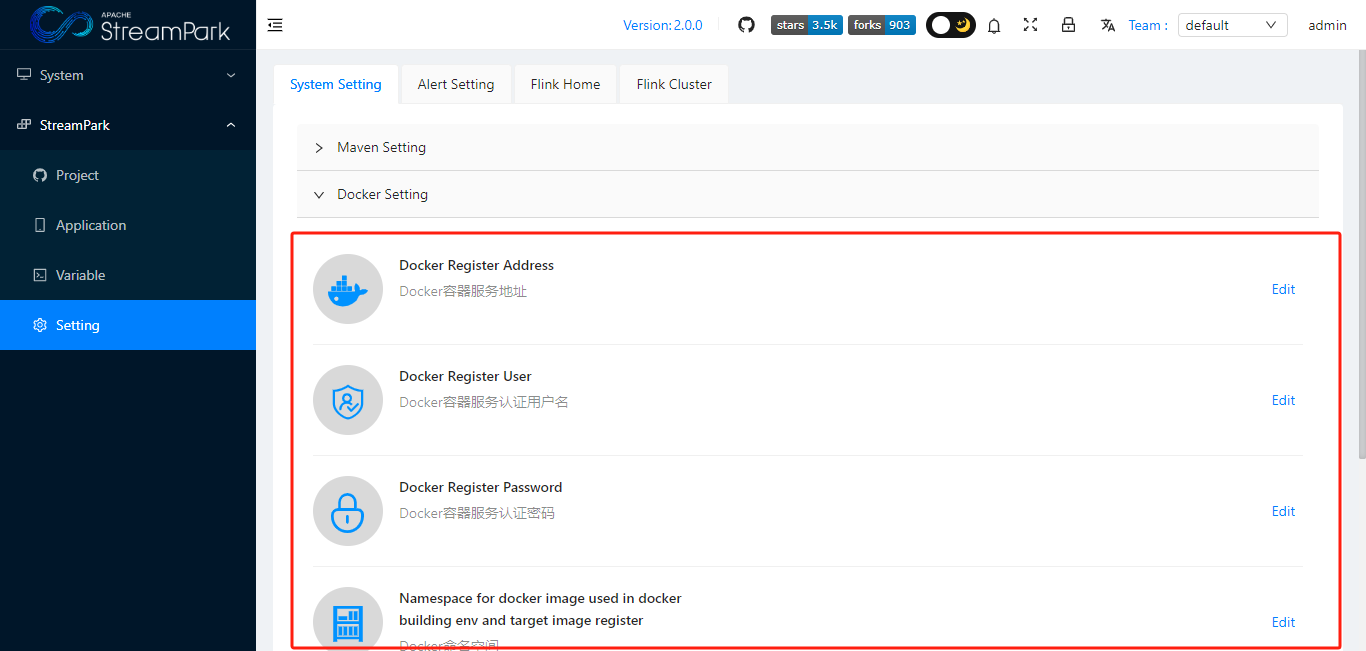Click the Docker whale icon beside Register Address
The height and width of the screenshot is (651, 1366).
click(x=348, y=289)
